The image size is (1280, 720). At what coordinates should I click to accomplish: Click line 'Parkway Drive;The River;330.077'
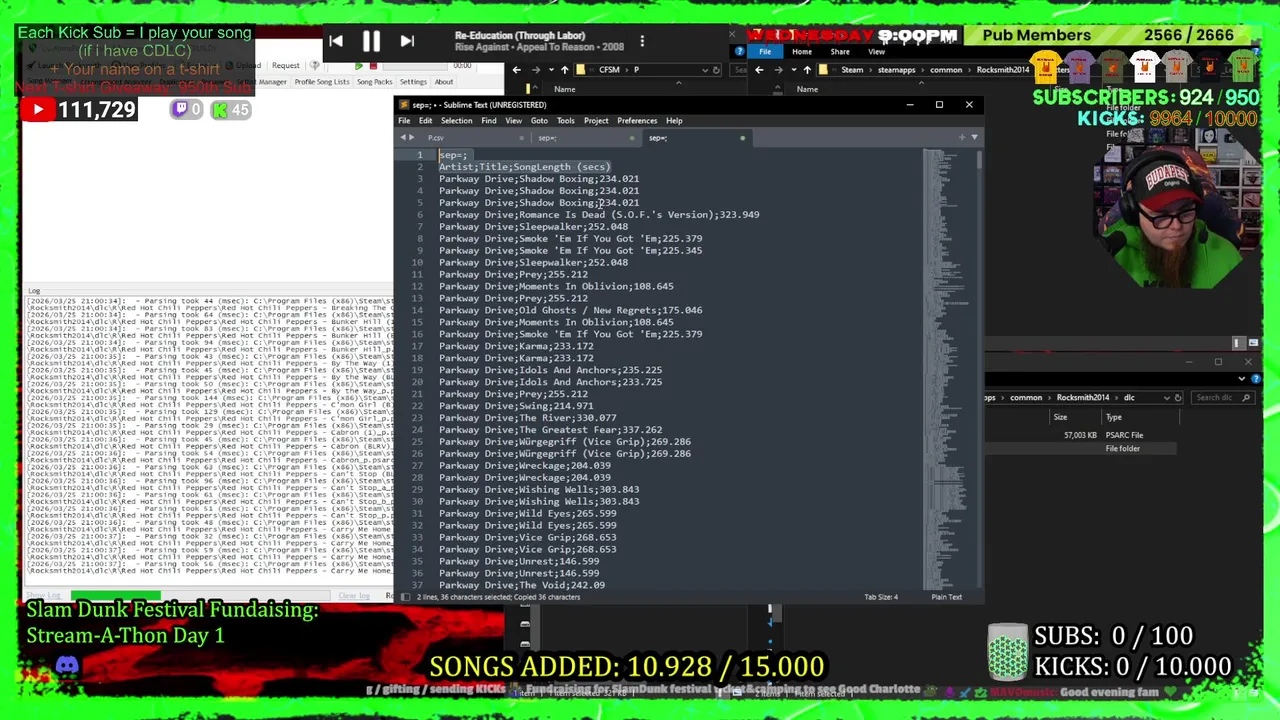pyautogui.click(x=527, y=418)
